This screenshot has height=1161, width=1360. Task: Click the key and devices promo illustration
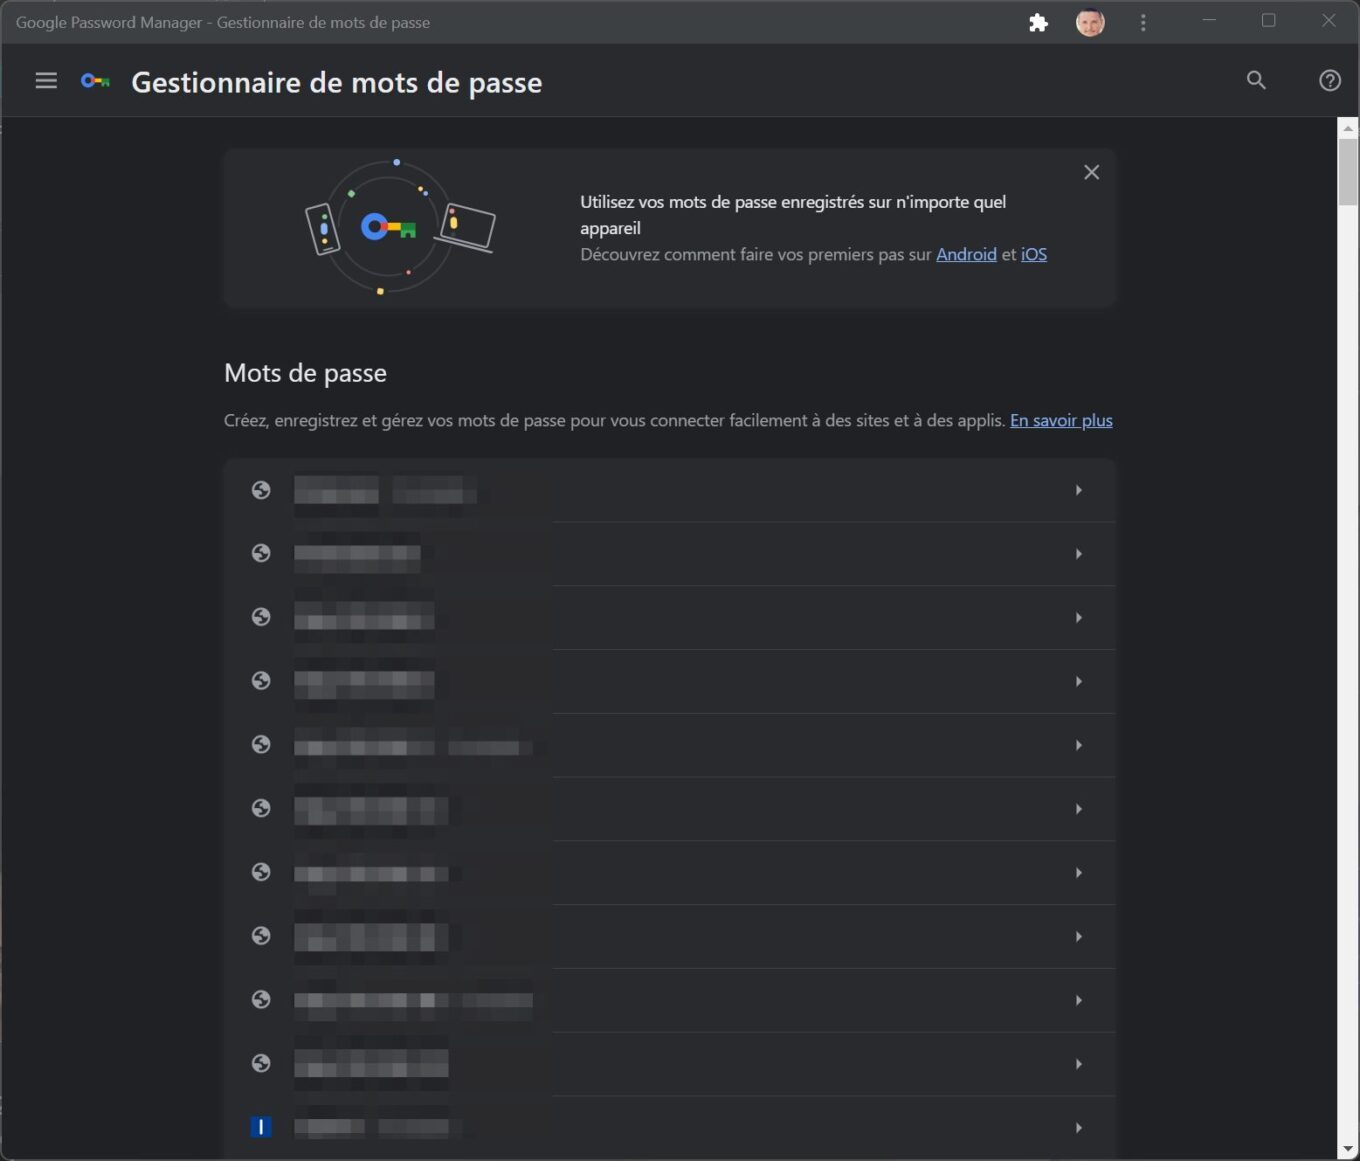(x=399, y=227)
